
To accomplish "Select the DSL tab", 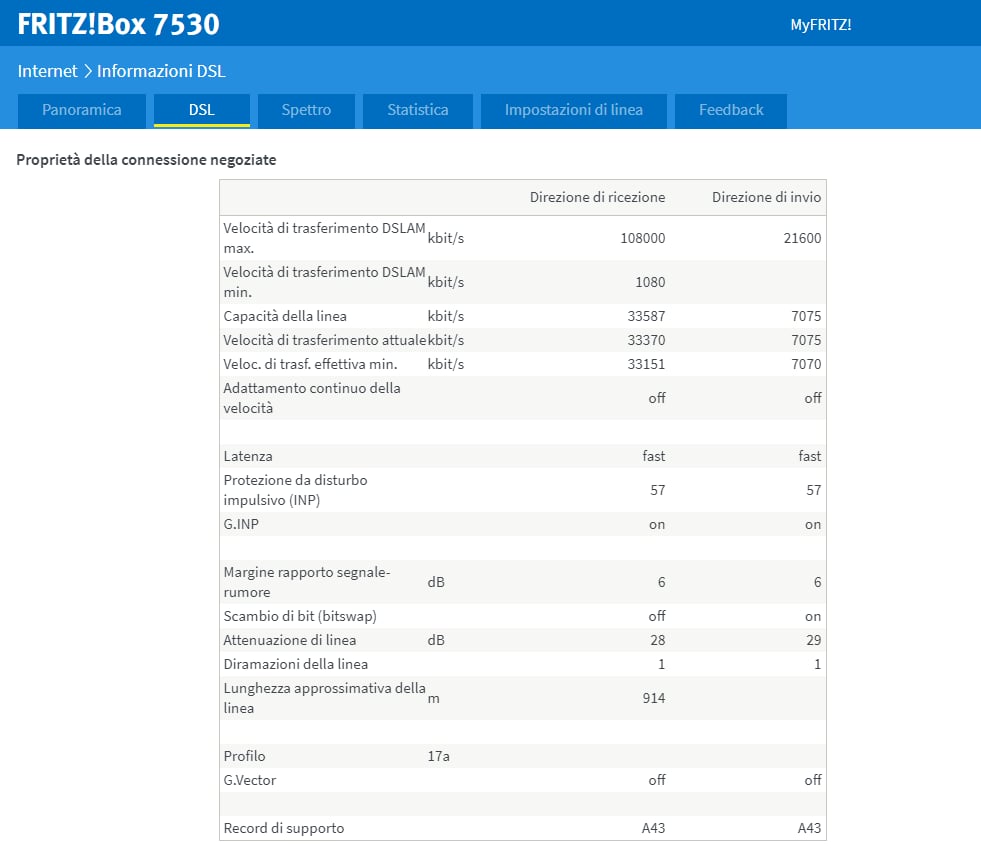I will 202,110.
